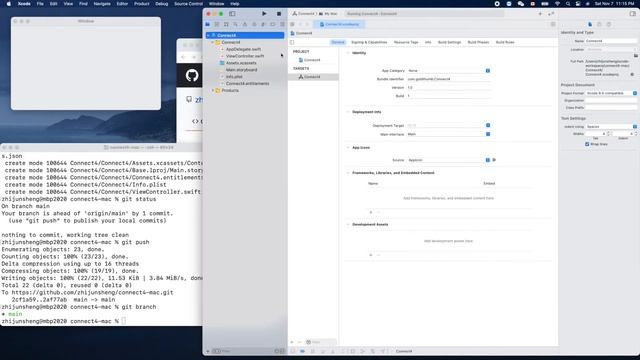Image resolution: width=640 pixels, height=360 pixels.
Task: Collapse the Deployment Info section
Action: (x=348, y=112)
